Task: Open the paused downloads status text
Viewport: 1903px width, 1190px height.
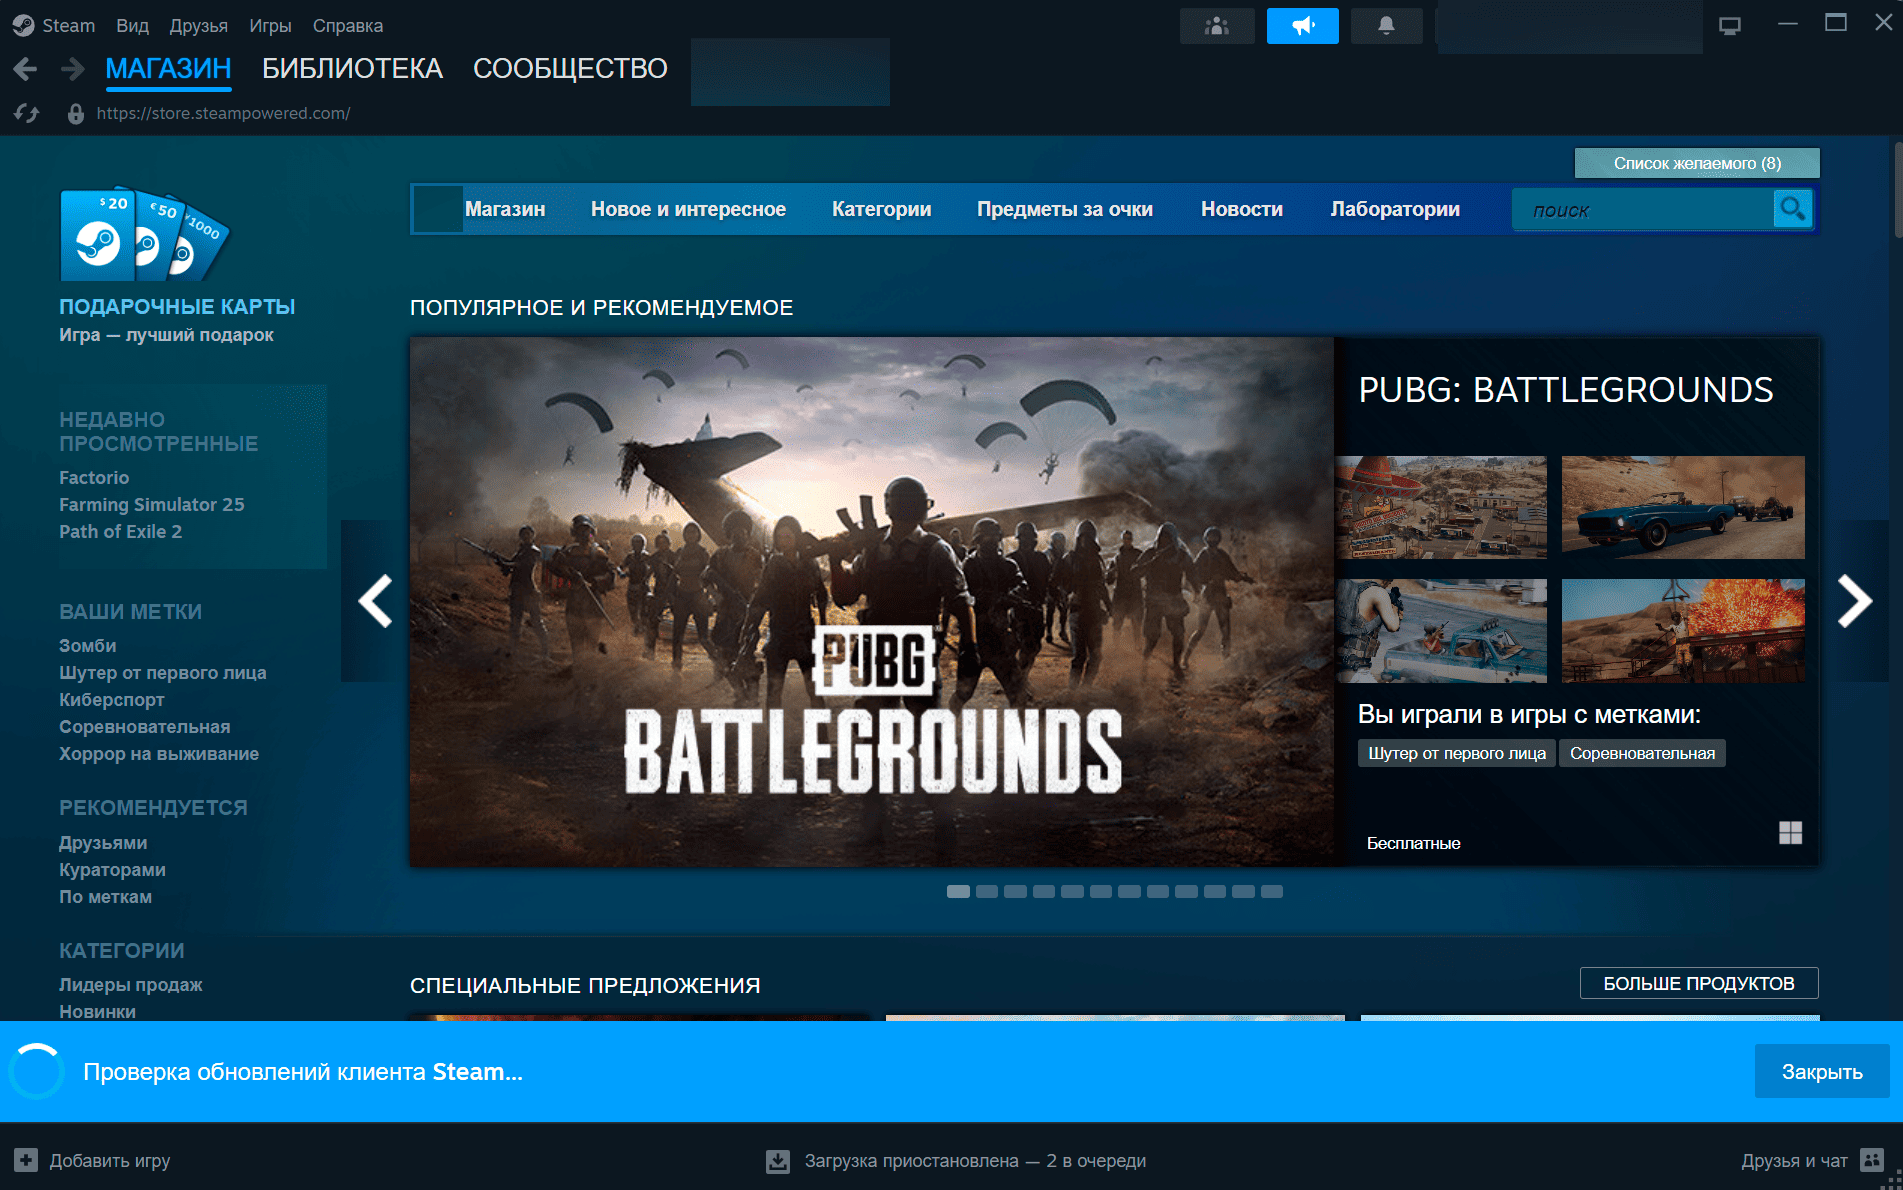Action: [x=975, y=1161]
